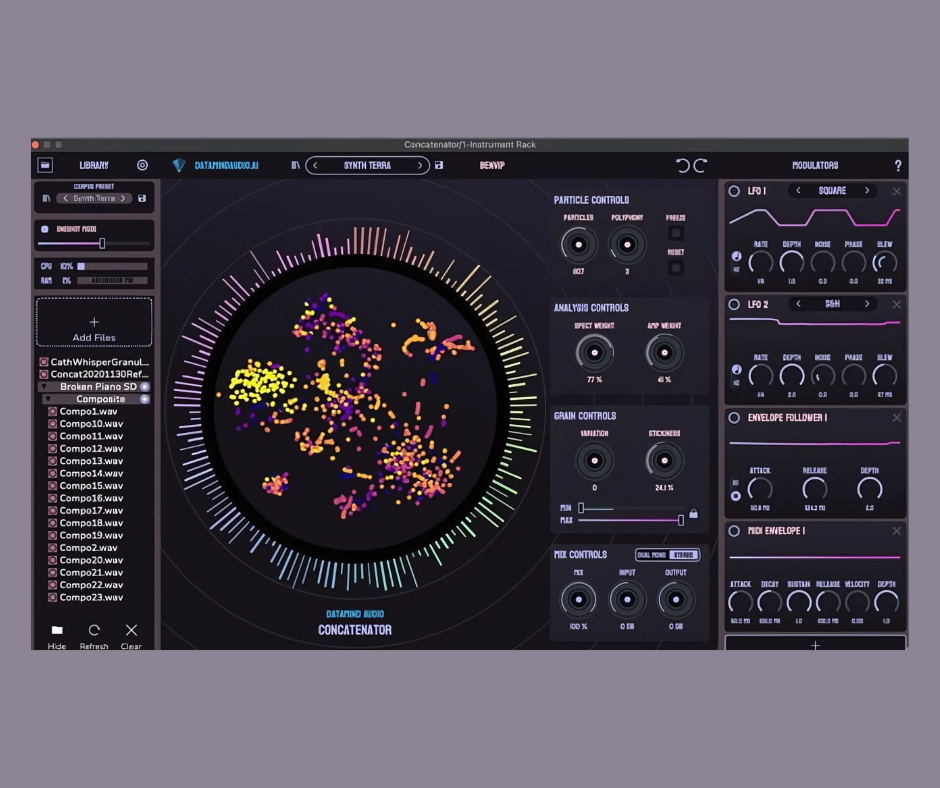Open the preset browser icon left of Synth Terra

coord(295,165)
